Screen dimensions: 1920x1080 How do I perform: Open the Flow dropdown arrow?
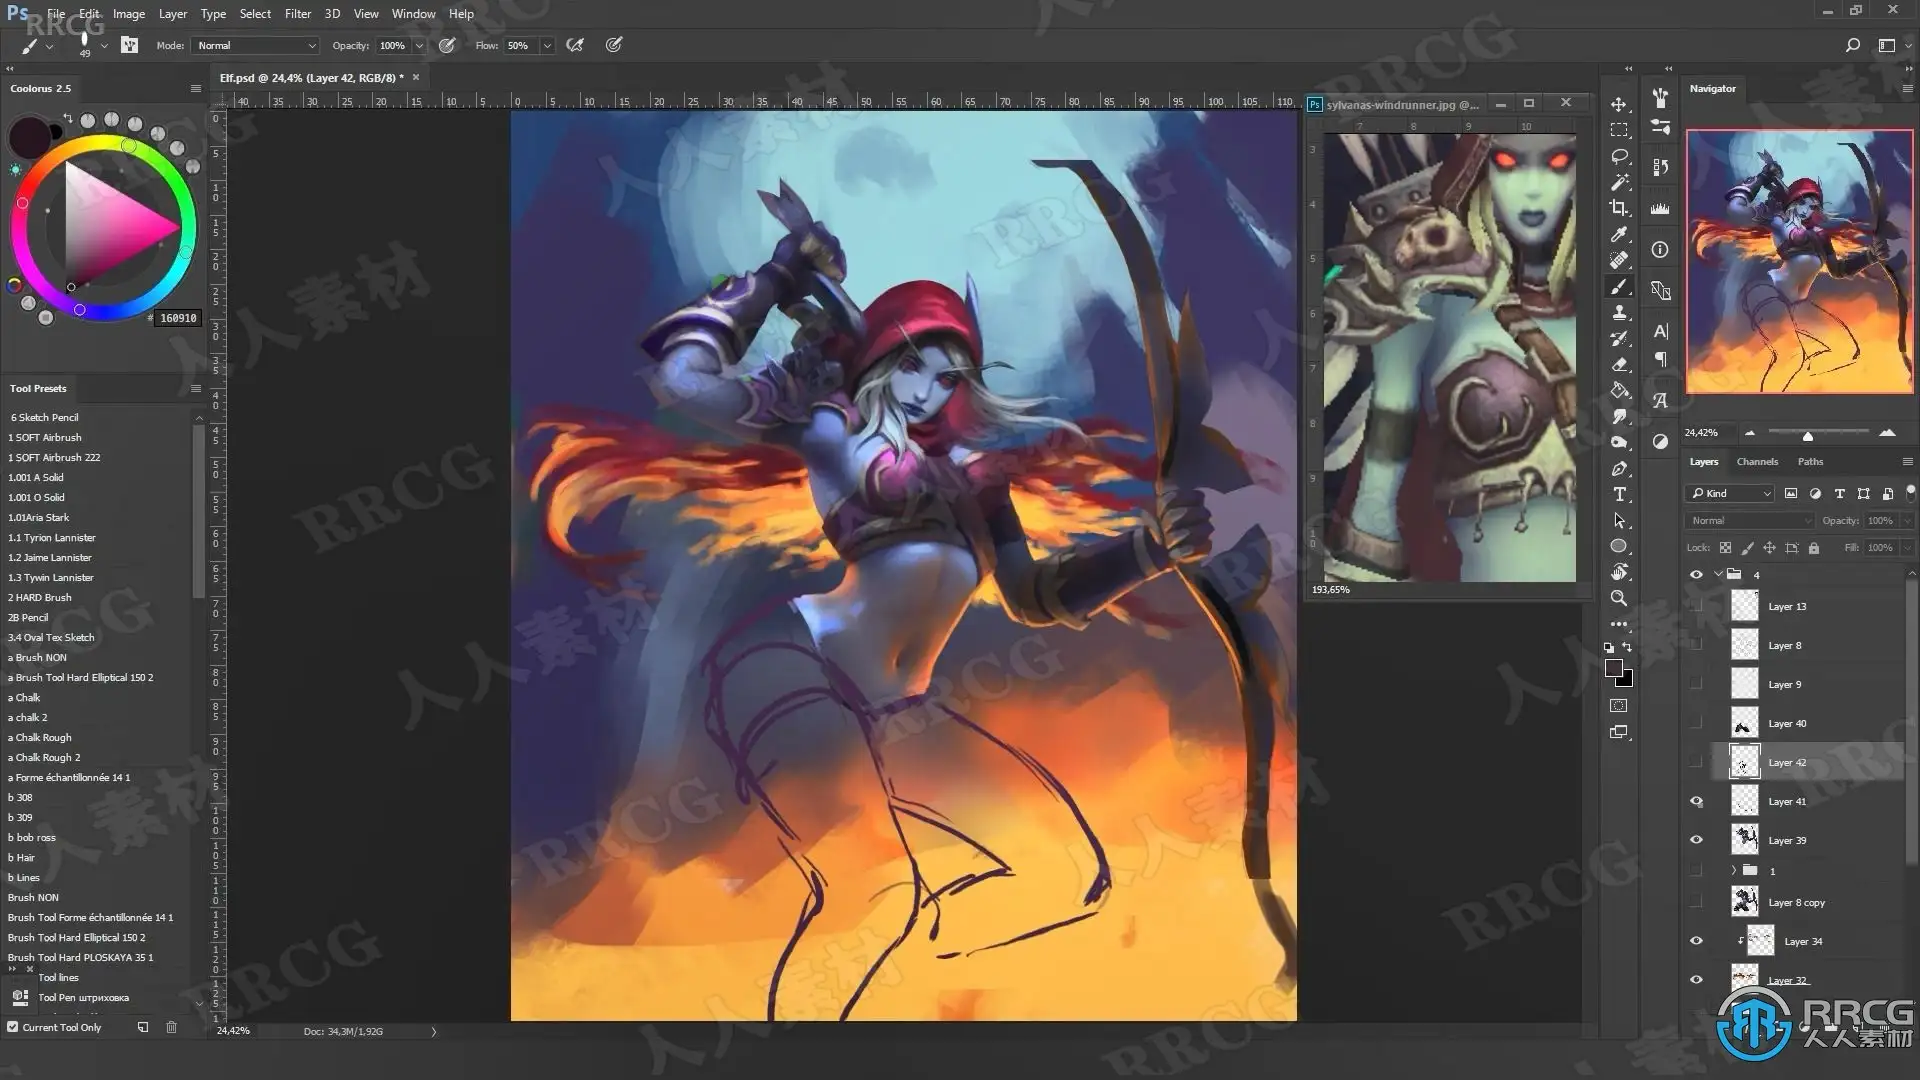coord(547,45)
